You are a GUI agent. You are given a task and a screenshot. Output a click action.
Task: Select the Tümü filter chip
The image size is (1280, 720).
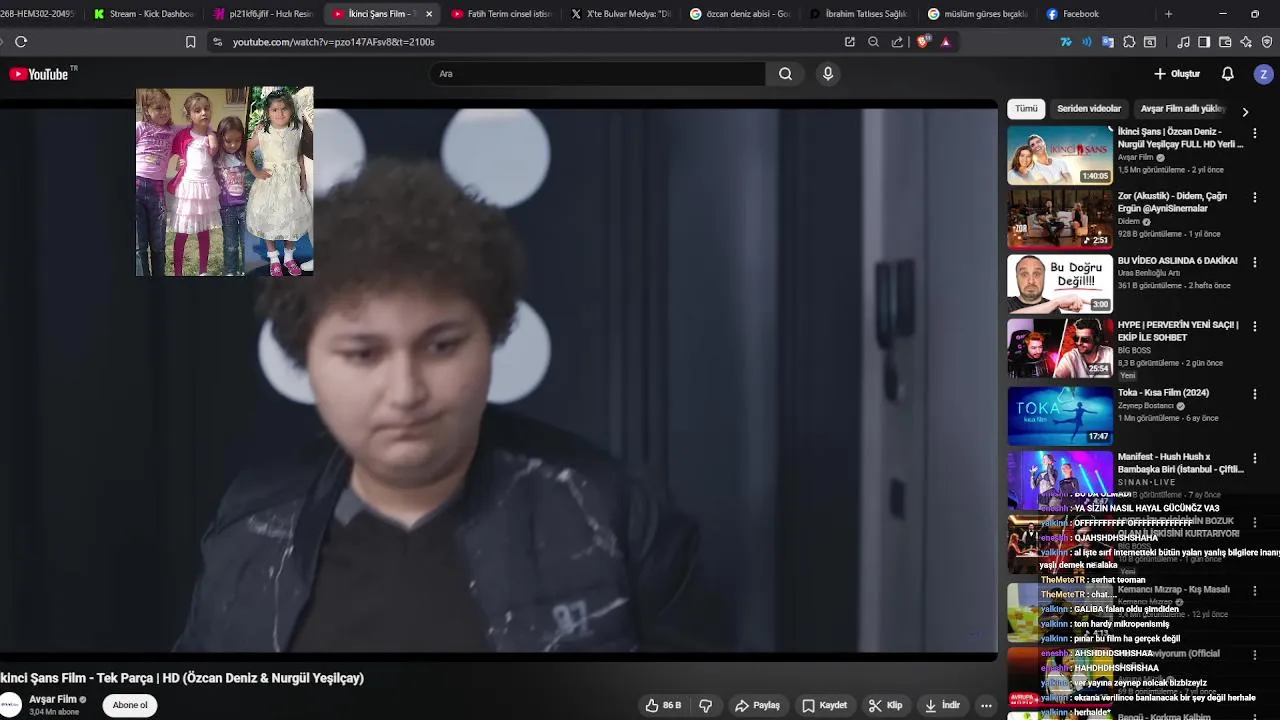point(1027,108)
